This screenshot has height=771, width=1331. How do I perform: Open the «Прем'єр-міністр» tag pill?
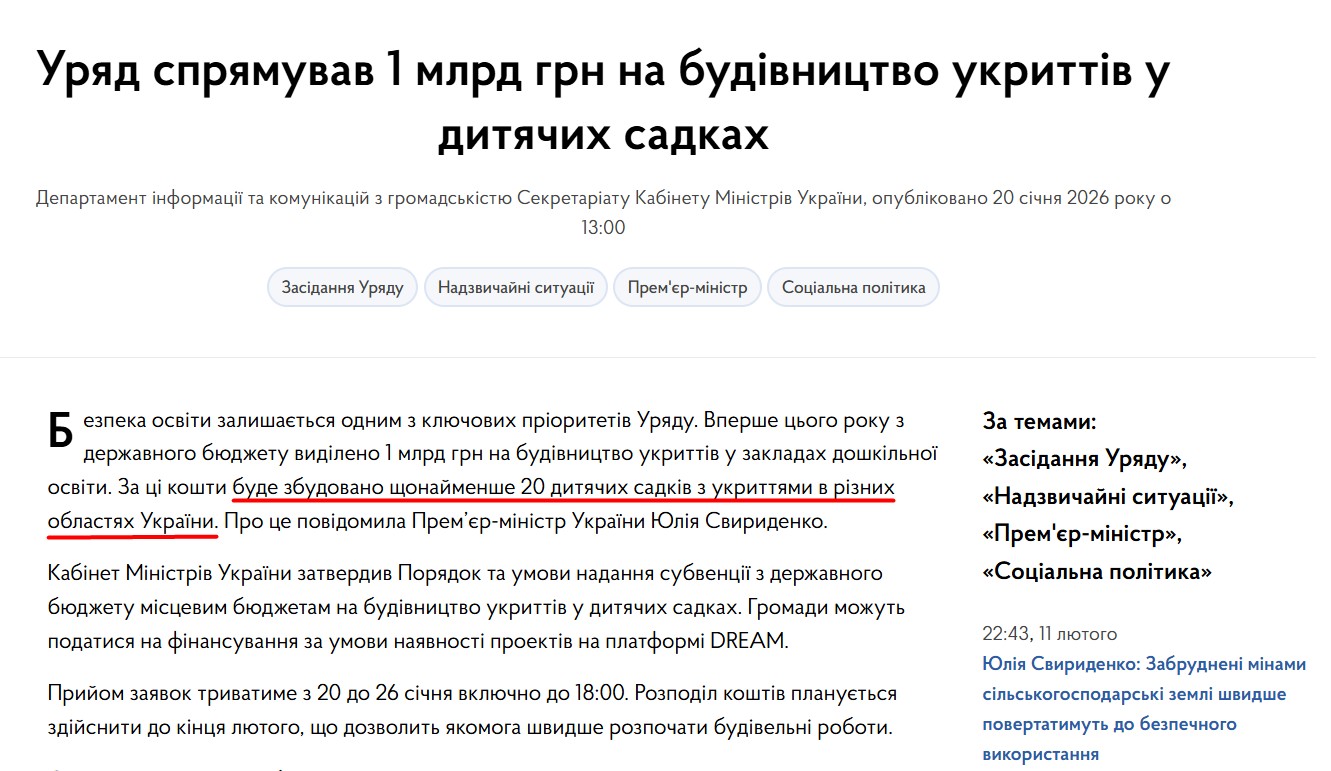(687, 287)
